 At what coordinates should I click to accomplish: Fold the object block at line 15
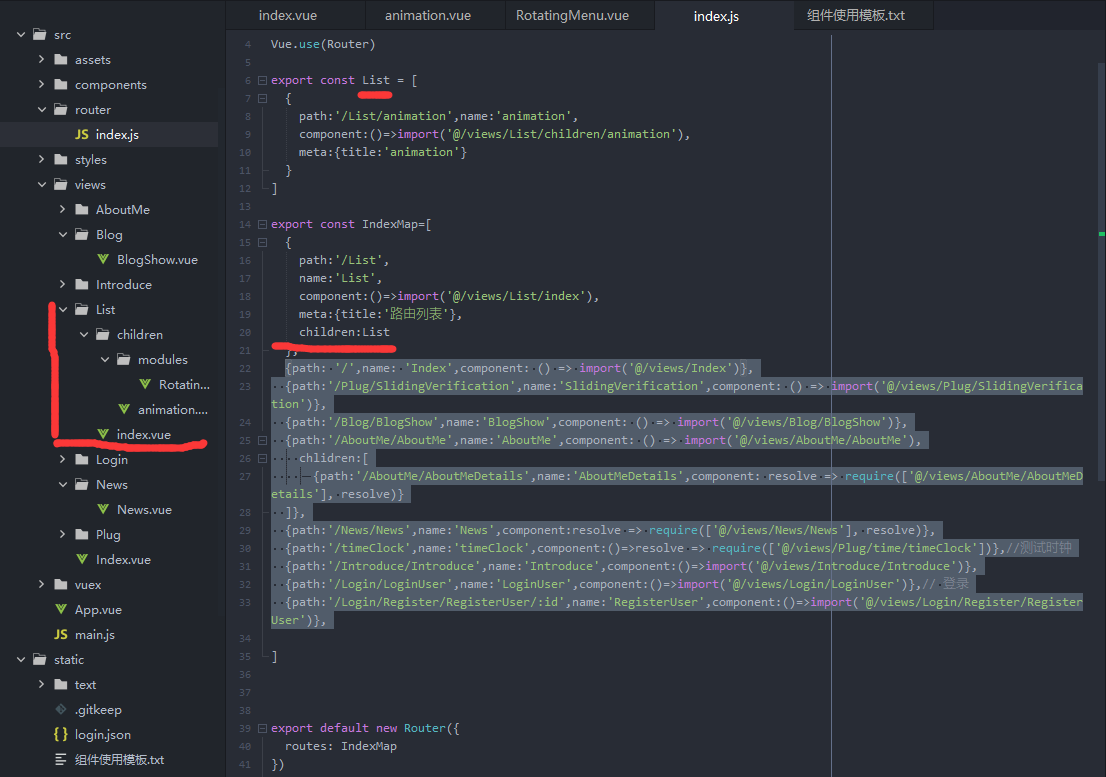point(262,243)
